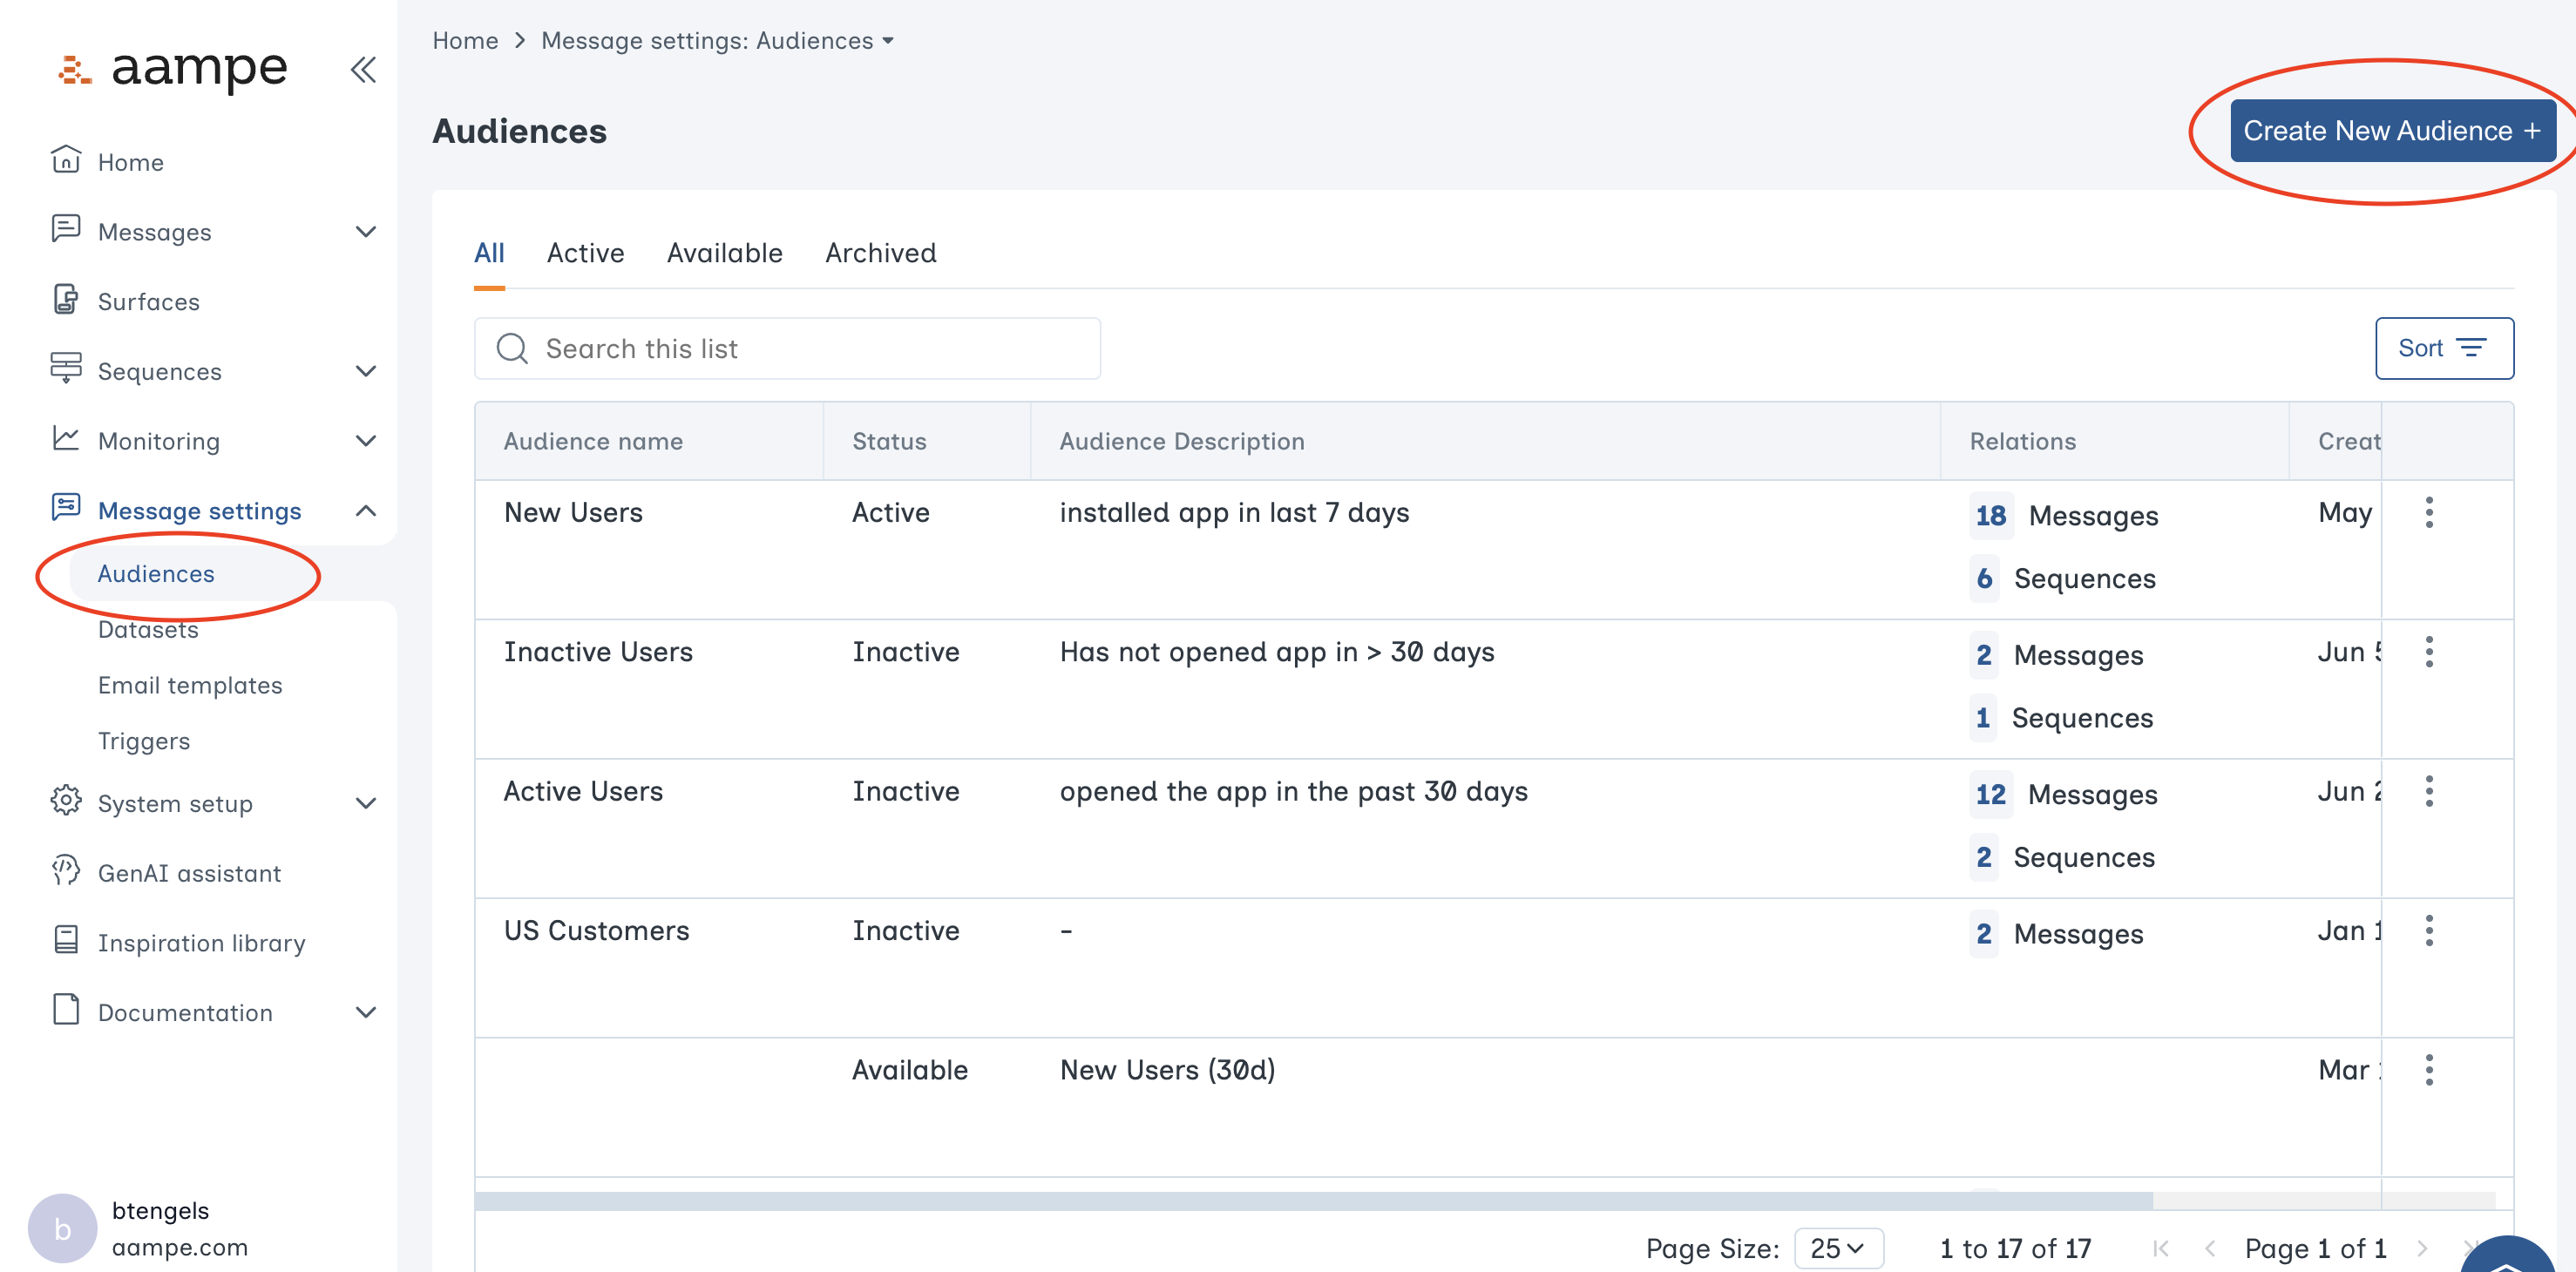This screenshot has width=2576, height=1272.
Task: Open the three-dot menu on US Customers
Action: (x=2430, y=930)
